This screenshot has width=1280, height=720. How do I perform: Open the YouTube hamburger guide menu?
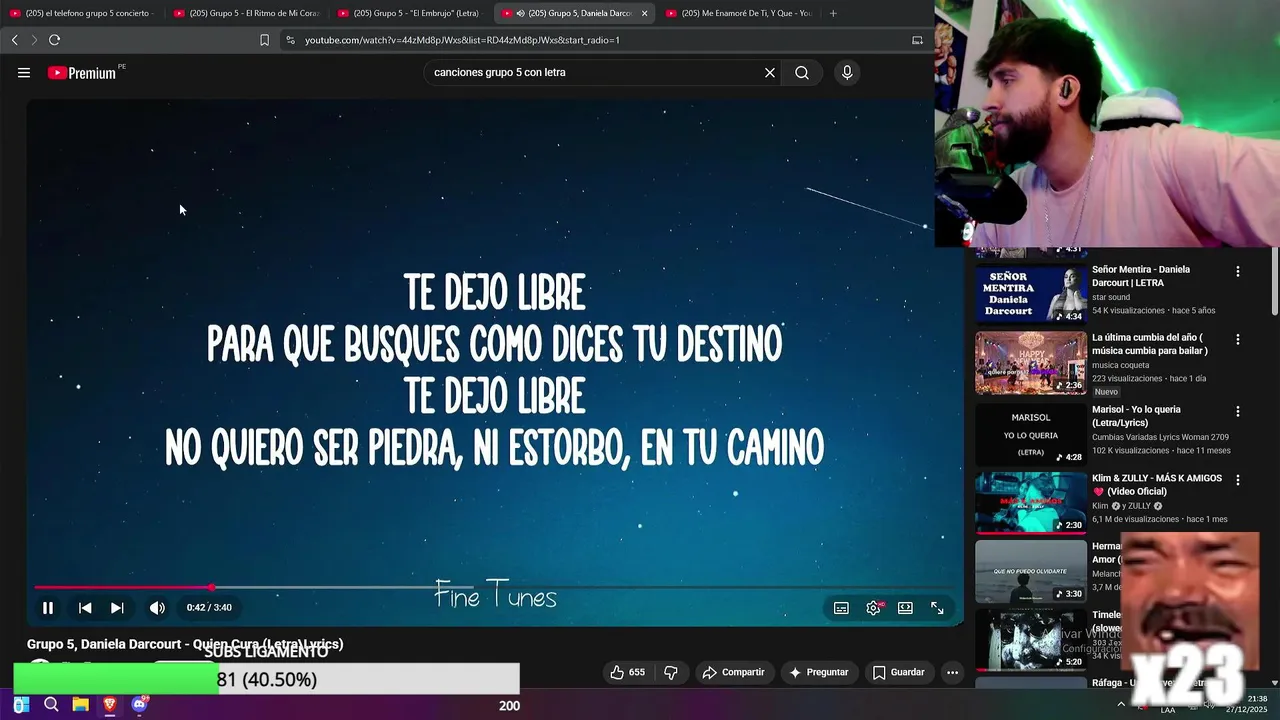click(x=24, y=73)
